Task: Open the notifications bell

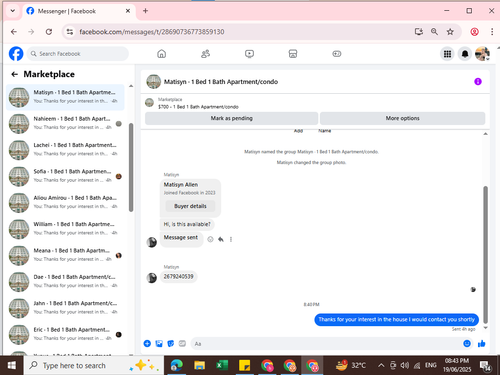Action: 465,54
